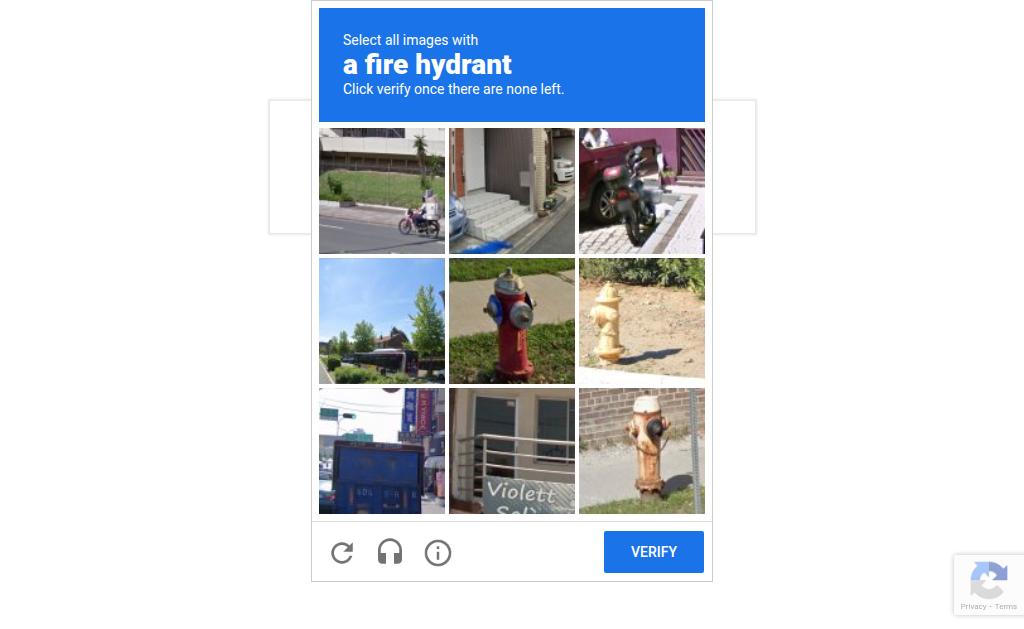1024x629 pixels.
Task: Open the Terms link
Action: point(1006,607)
